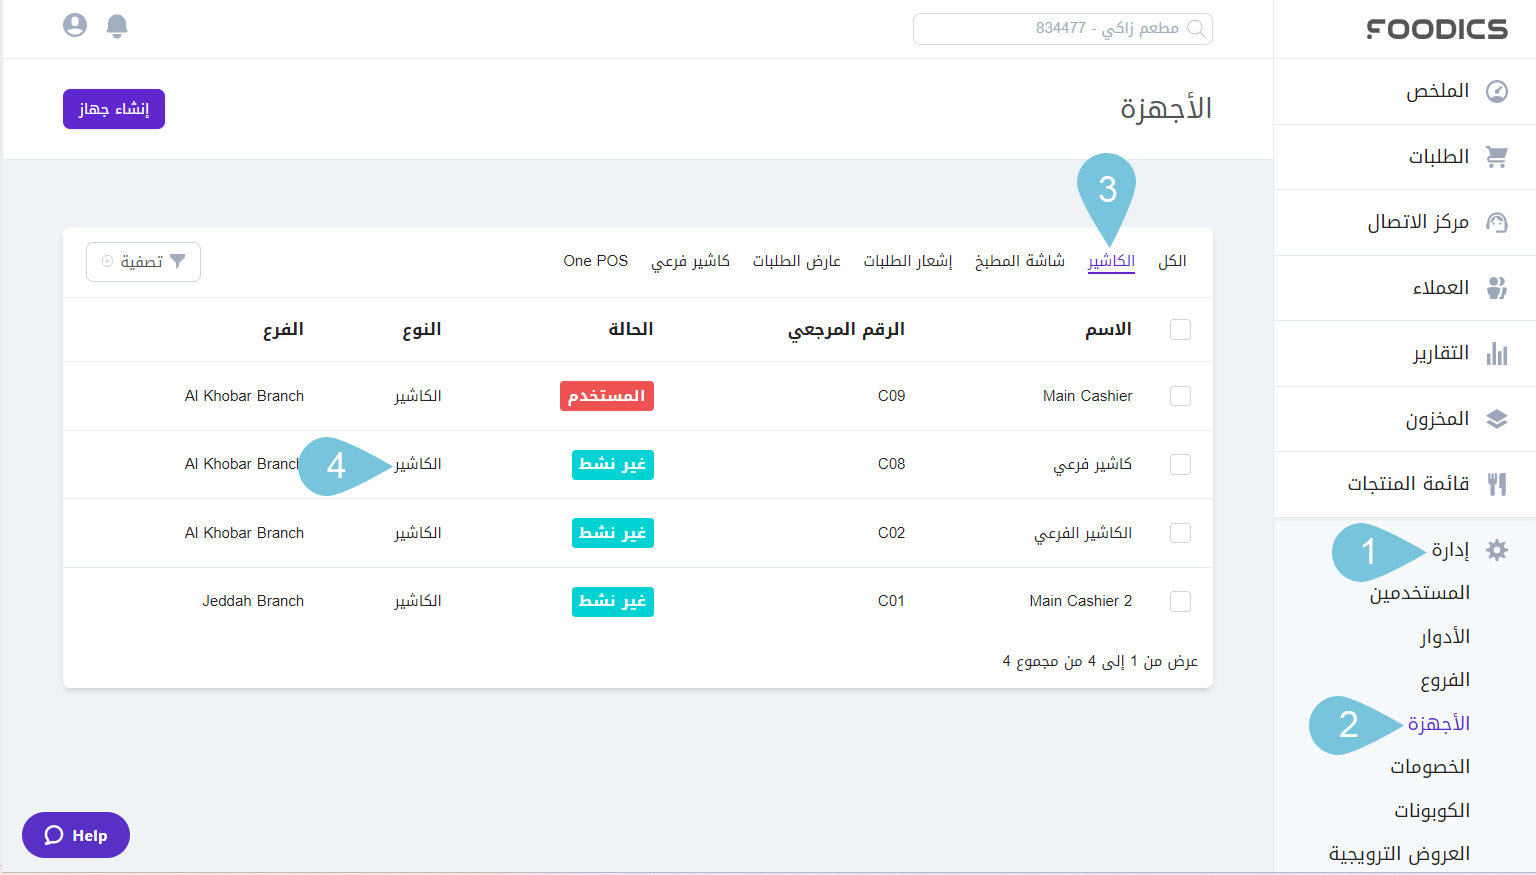The image size is (1536, 875).
Task: Open customers via the people icon
Action: tap(1496, 288)
